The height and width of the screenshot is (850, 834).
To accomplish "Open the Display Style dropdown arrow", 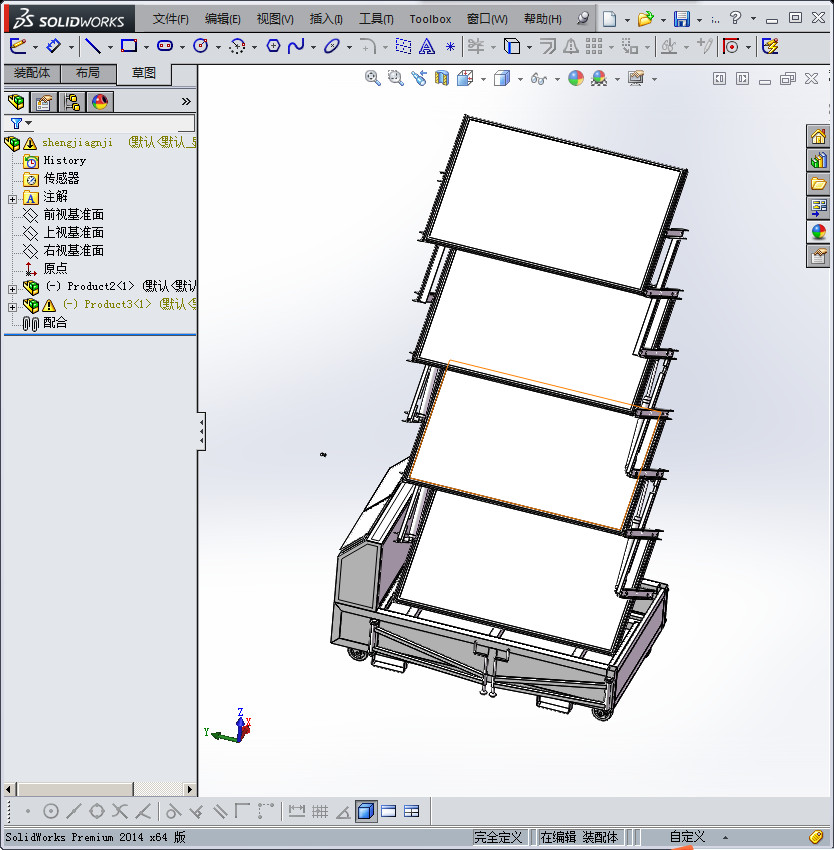I will (x=520, y=80).
